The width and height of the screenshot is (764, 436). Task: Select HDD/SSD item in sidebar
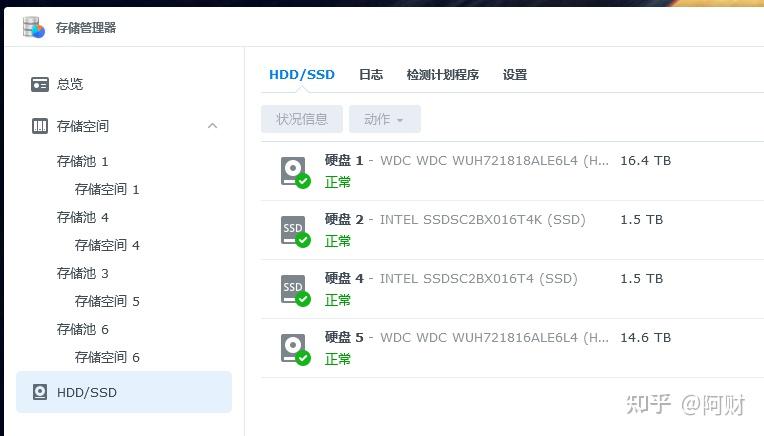tap(124, 392)
